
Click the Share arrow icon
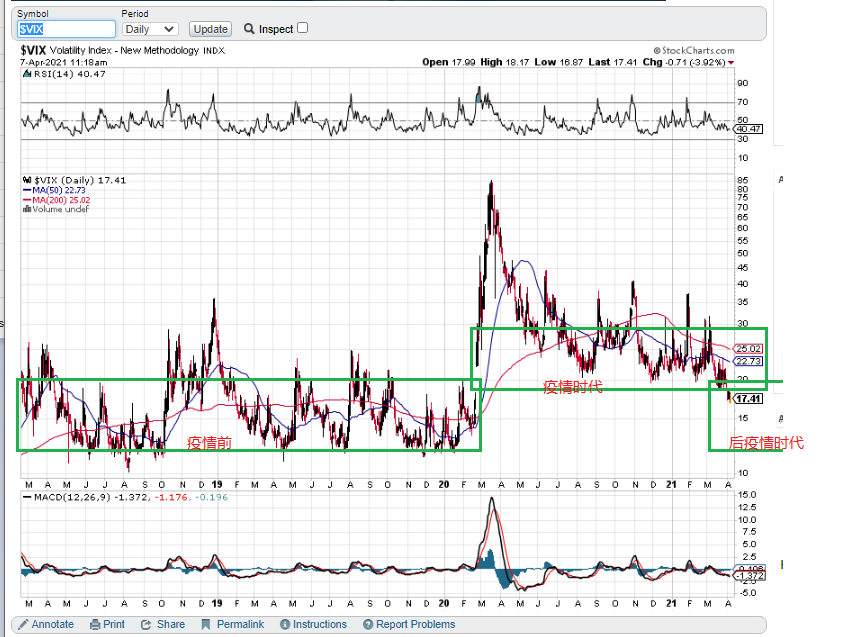[x=148, y=624]
